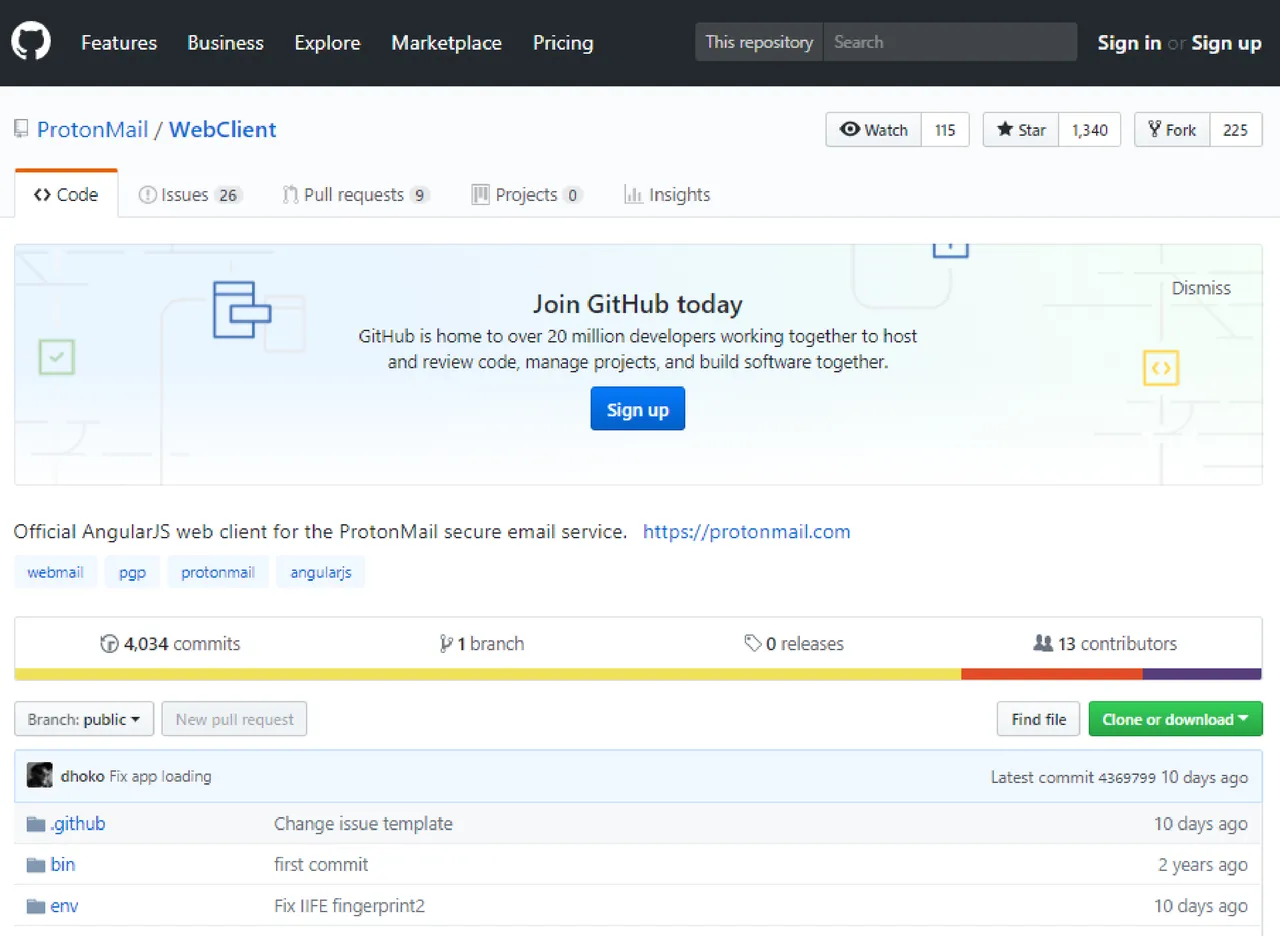Screen dimensions: 1280x936
Task: Open the Fix app loading commit message
Action: (160, 776)
